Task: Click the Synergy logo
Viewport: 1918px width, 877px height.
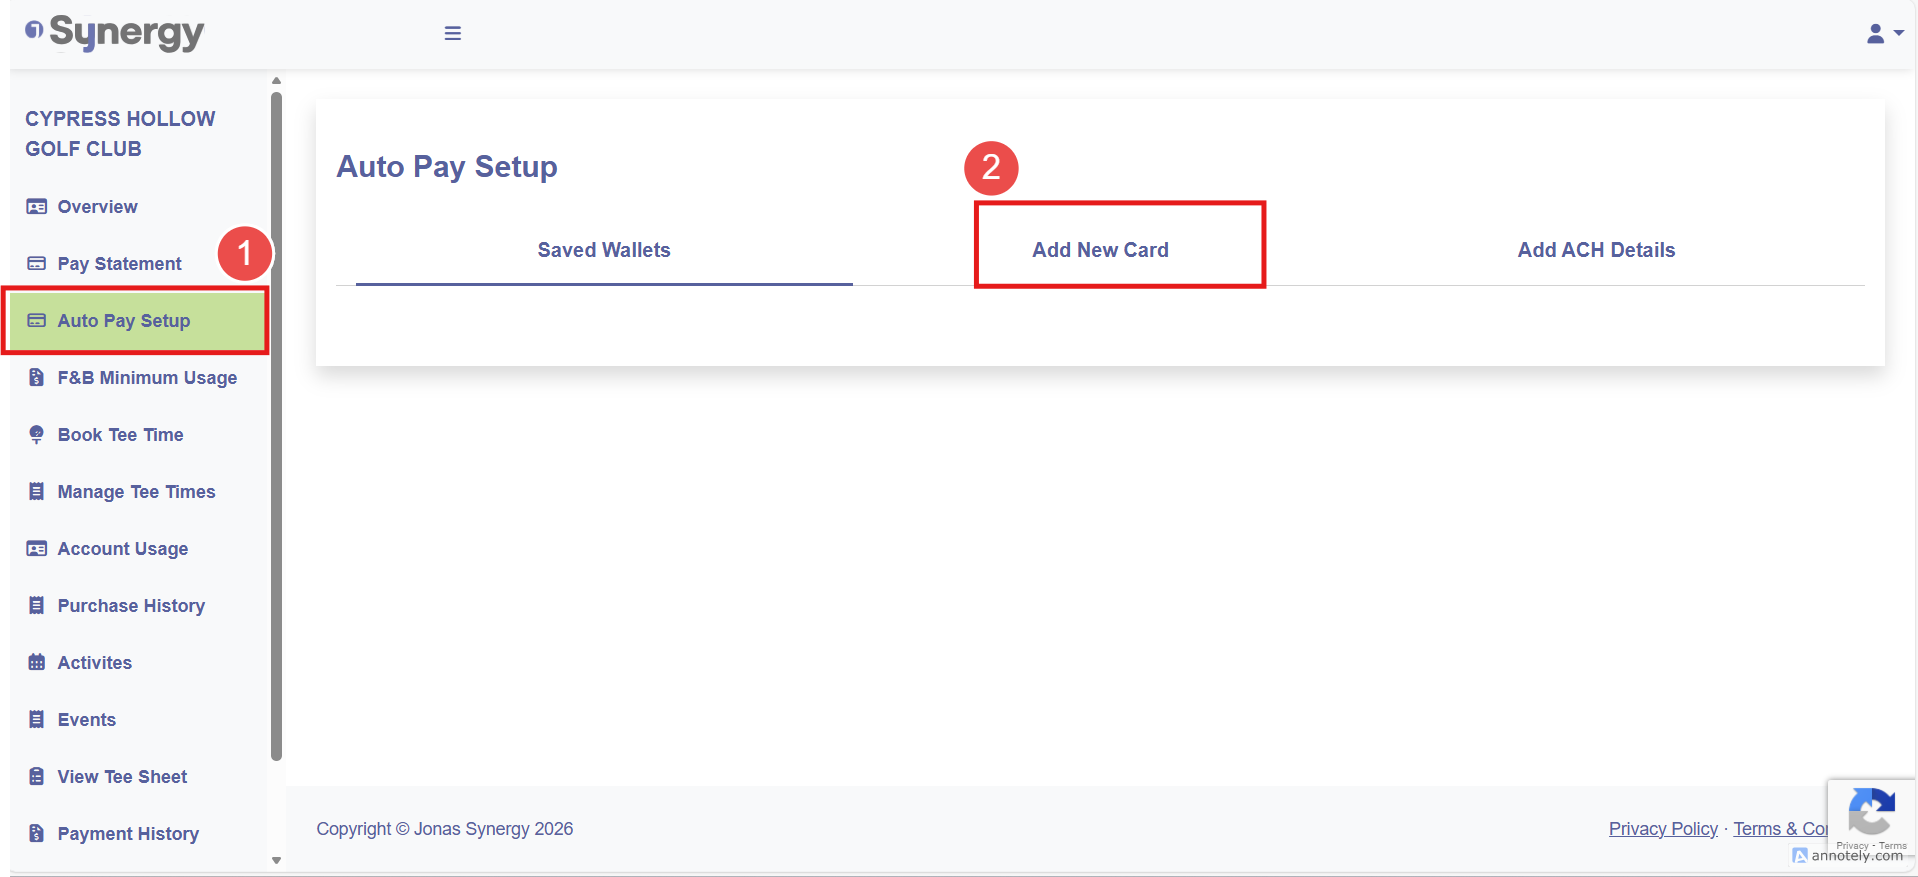Action: click(x=115, y=33)
